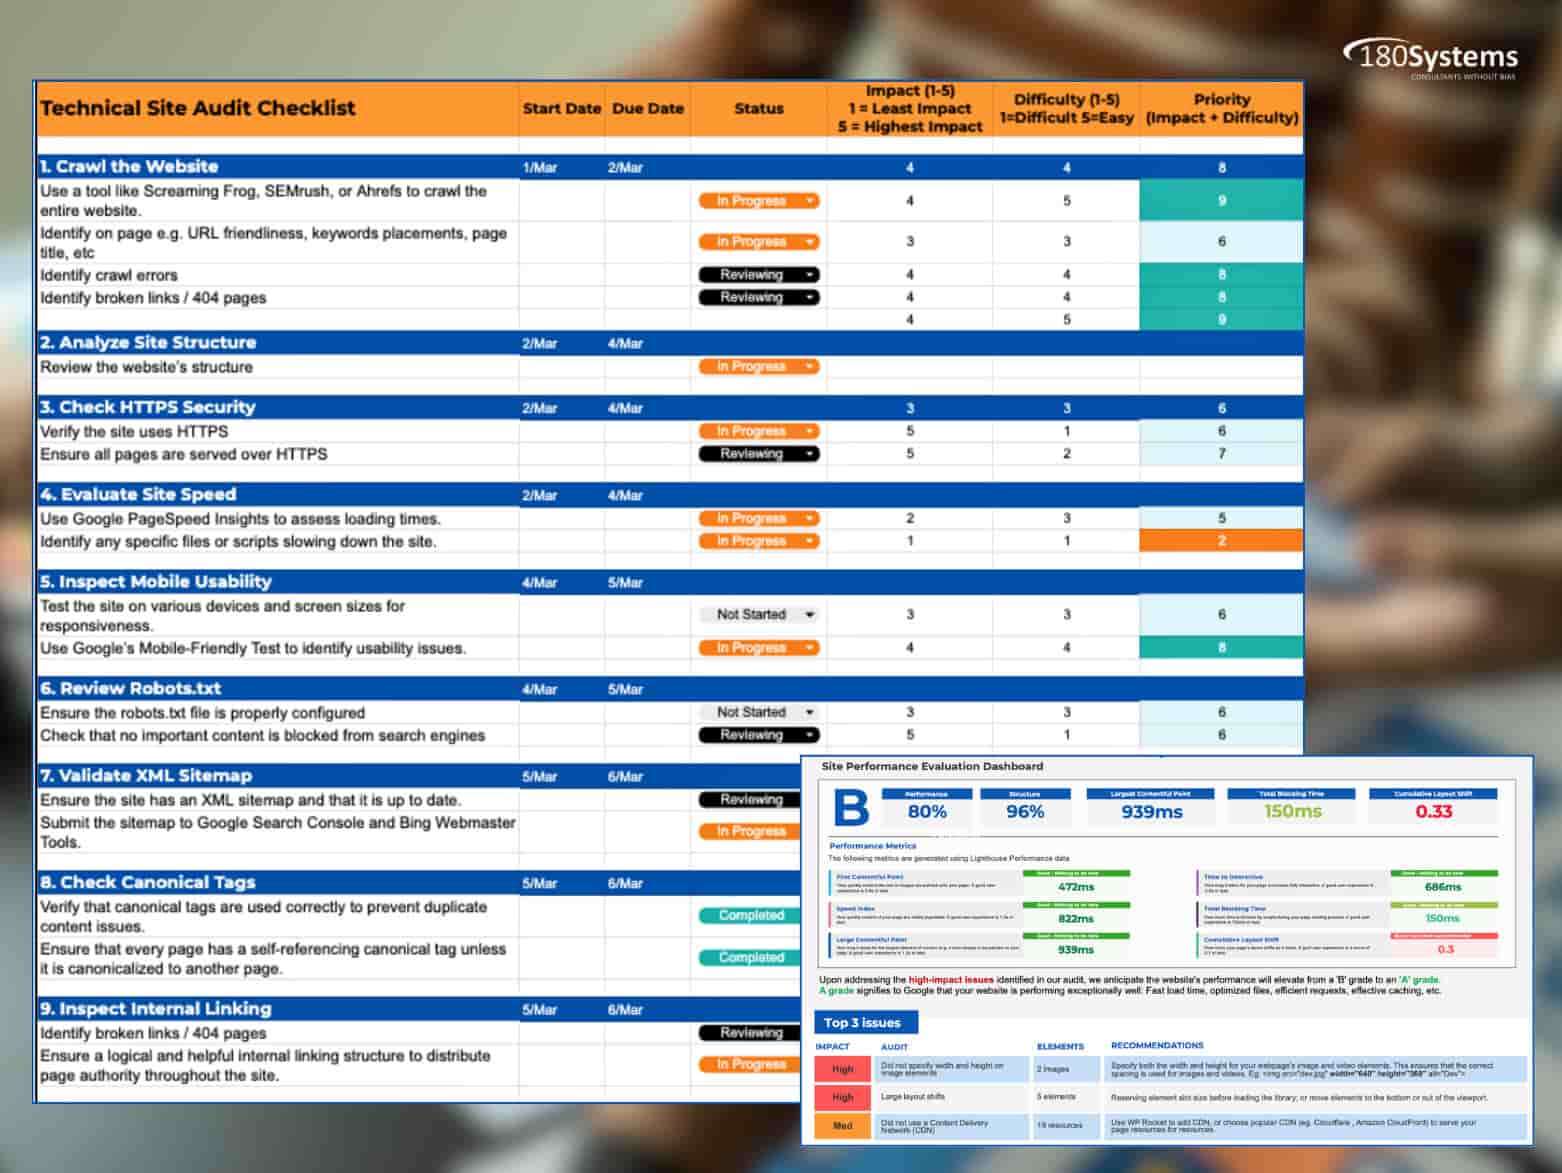This screenshot has height=1173, width=1562.
Task: Click the 1/Mar start date of Crawl the Website
Action: click(x=540, y=168)
